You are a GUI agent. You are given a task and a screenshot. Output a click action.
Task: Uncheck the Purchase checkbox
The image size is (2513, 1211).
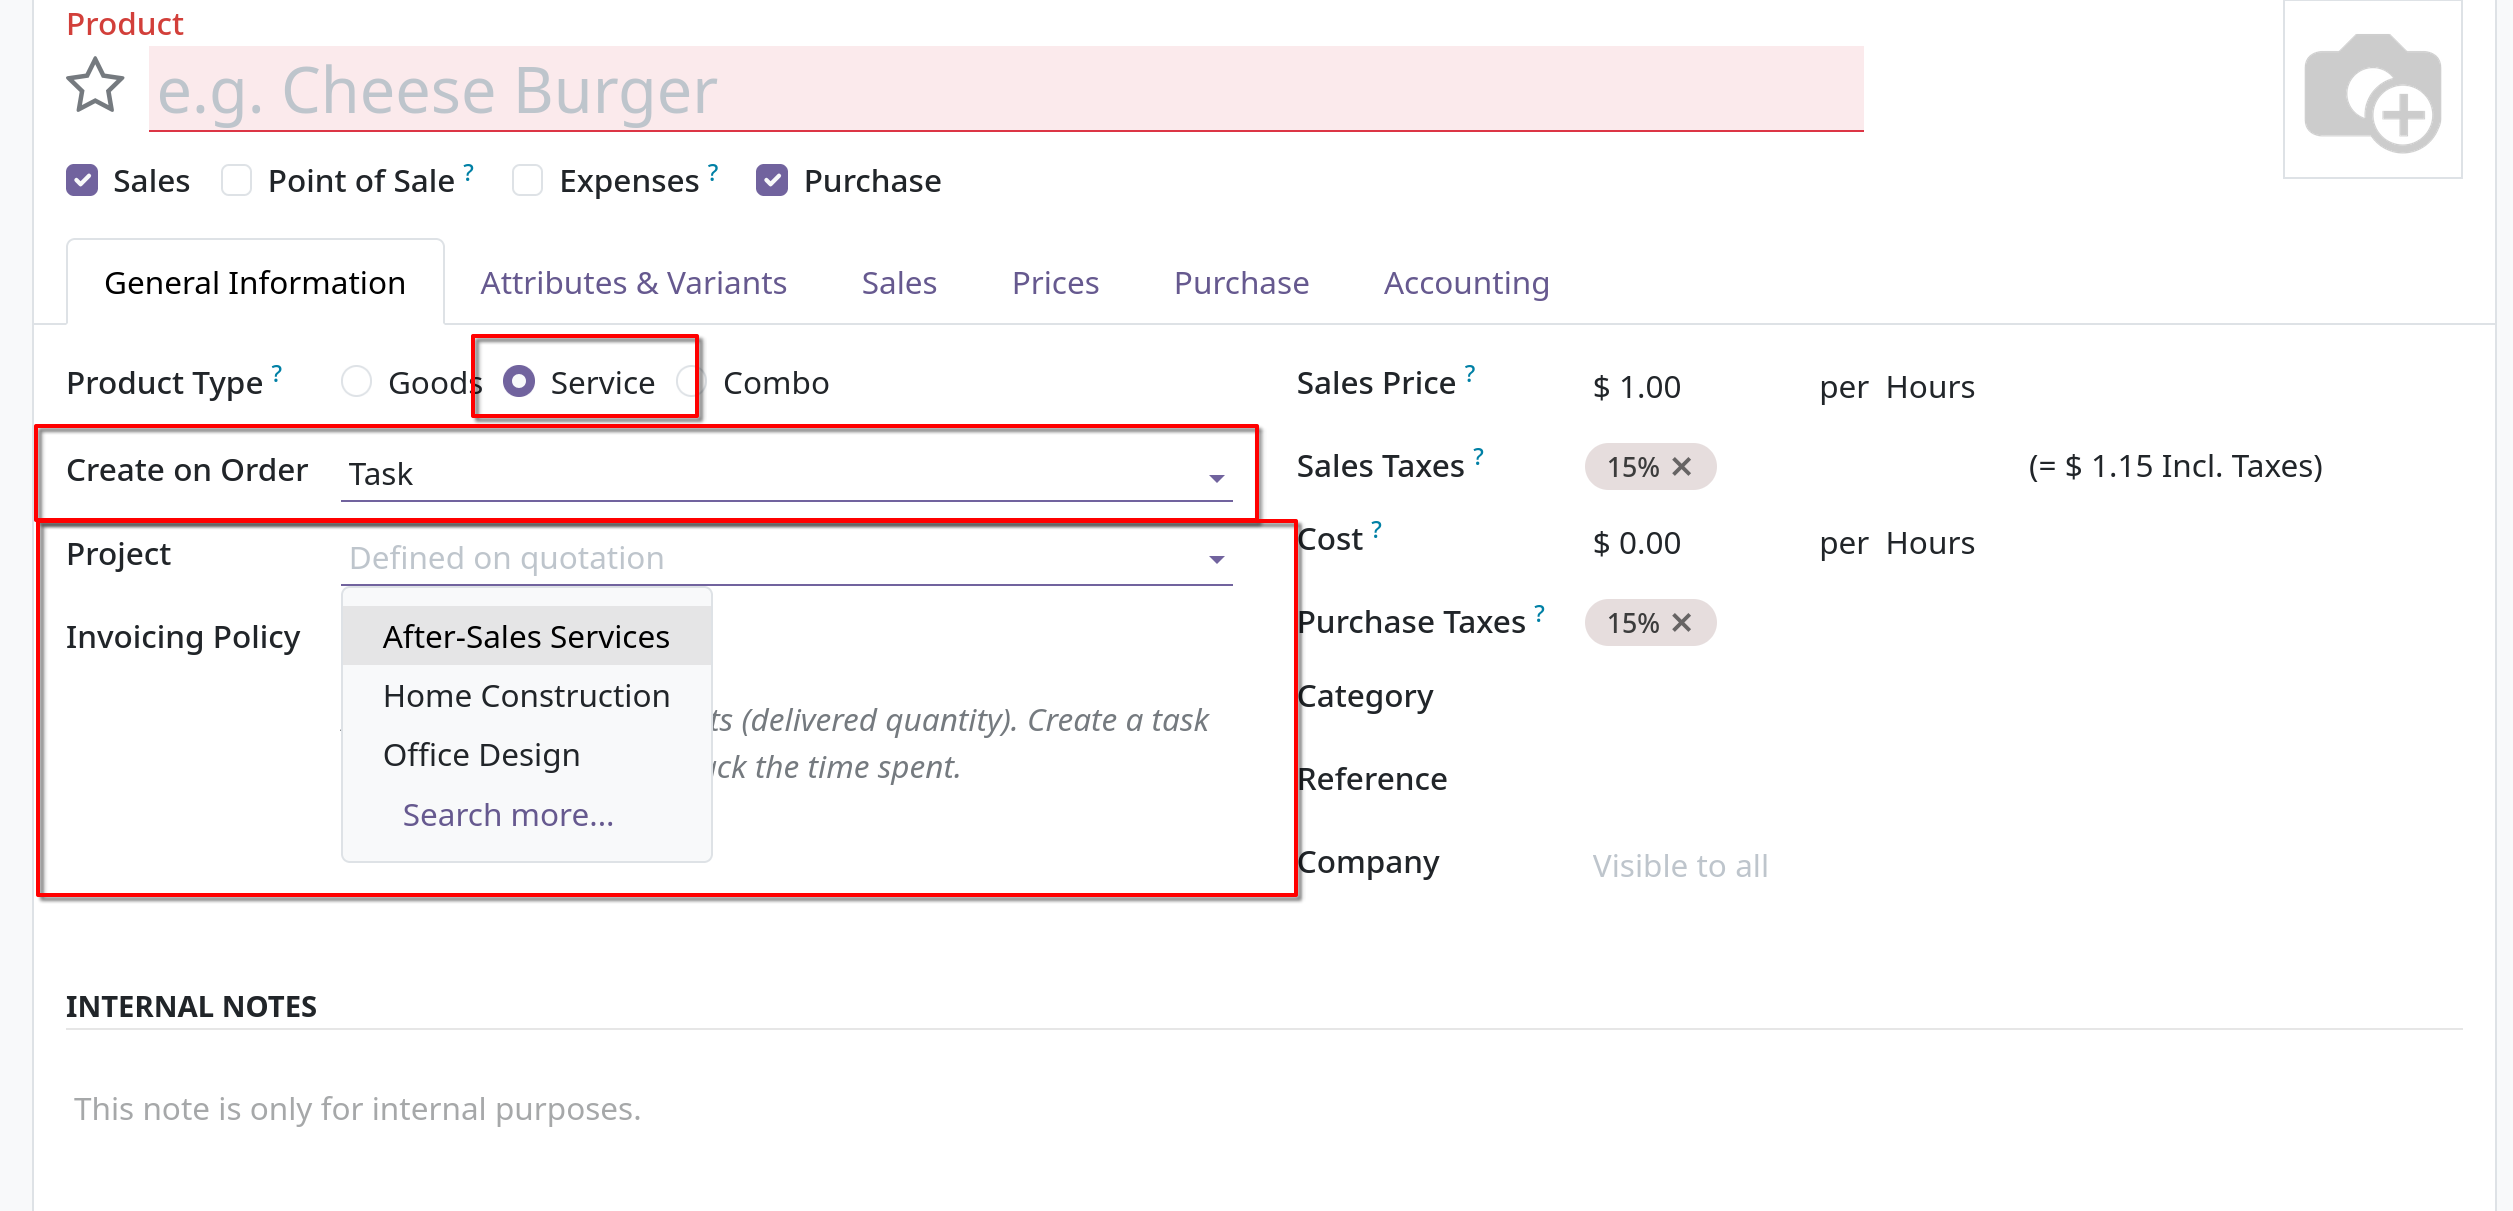click(x=772, y=181)
